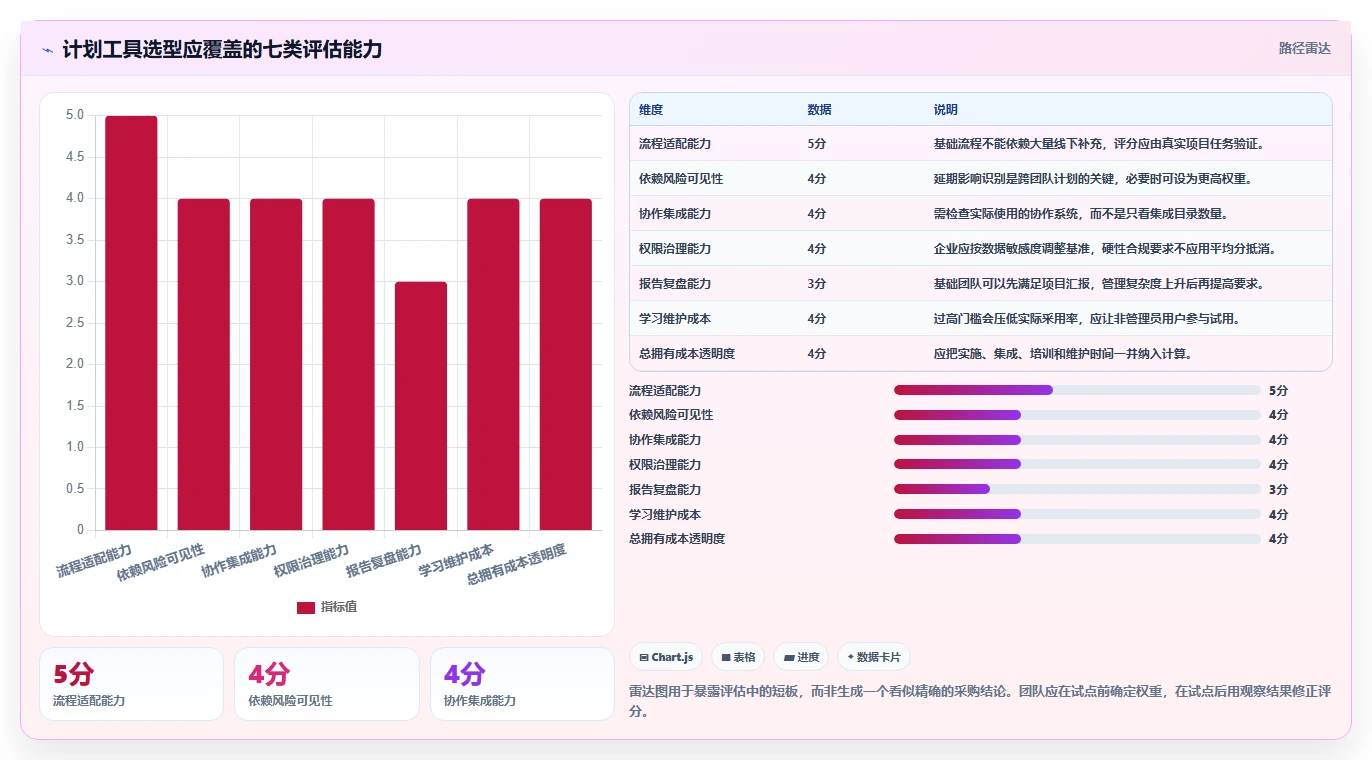Click the 总拥有成本透明度 x-axis label
The image size is (1372, 760).
(517, 565)
